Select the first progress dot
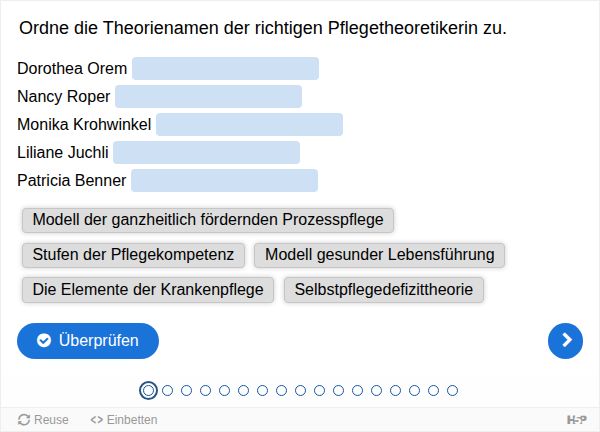This screenshot has width=600, height=432. point(148,390)
